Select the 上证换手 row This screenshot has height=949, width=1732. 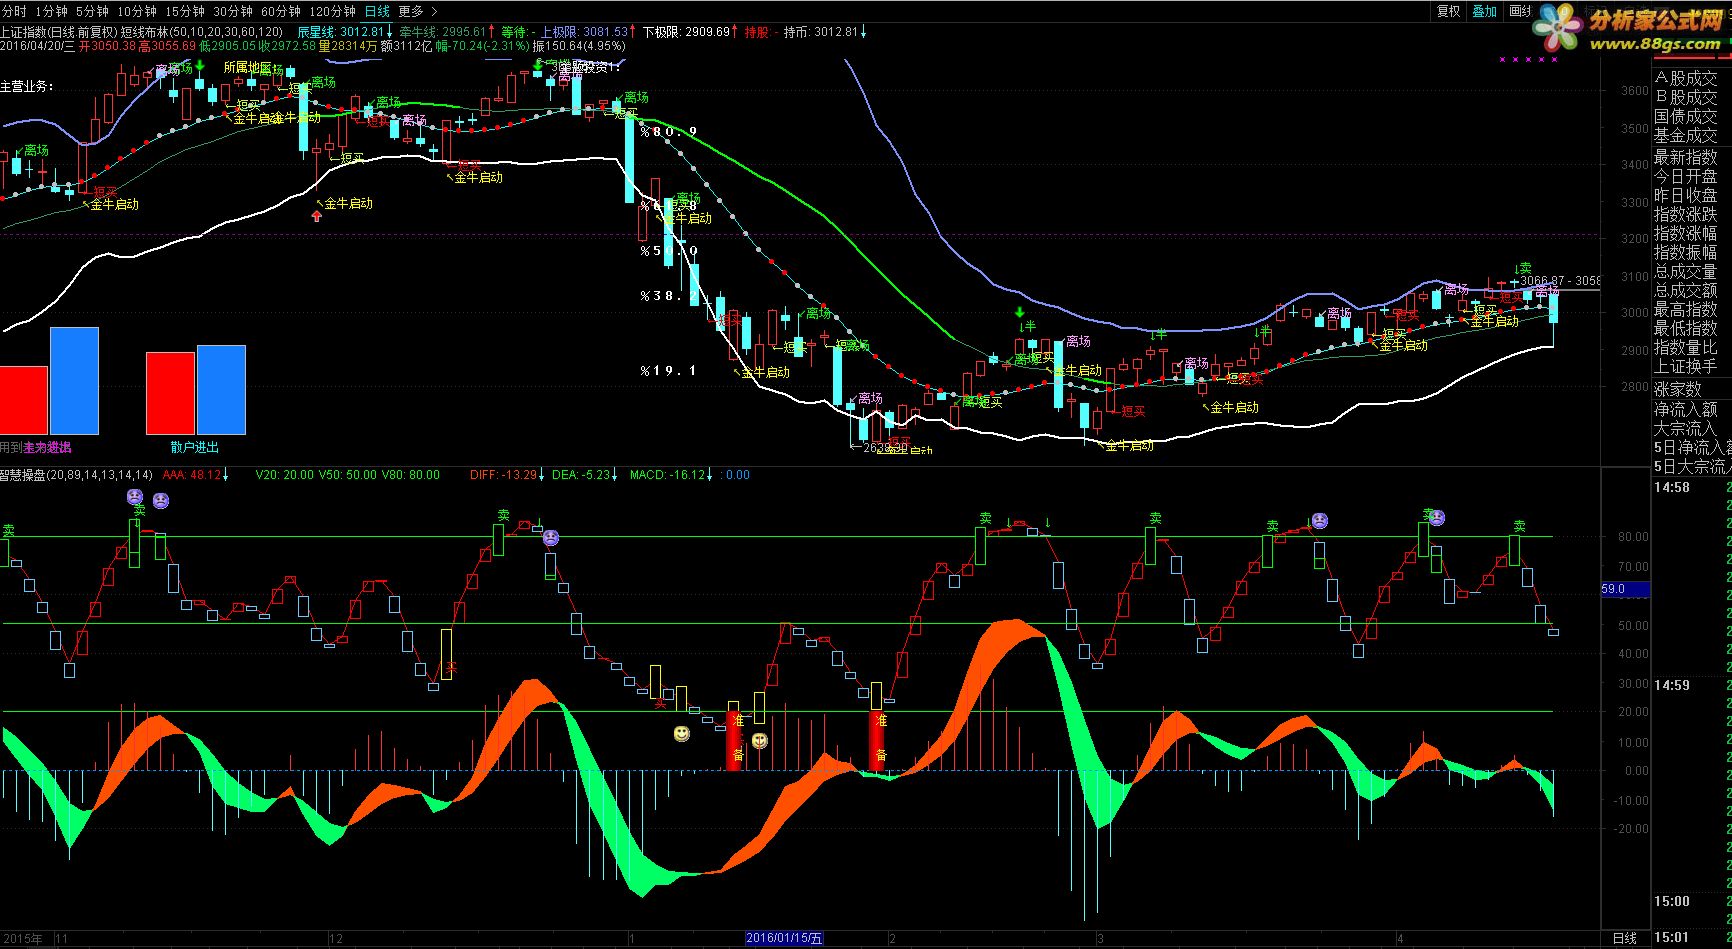1686,366
